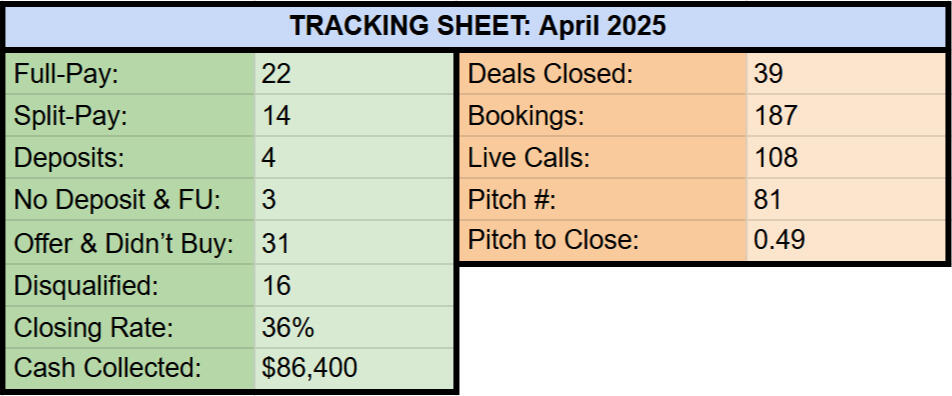Select the Cash Collected cell showing $86,400

tap(354, 369)
